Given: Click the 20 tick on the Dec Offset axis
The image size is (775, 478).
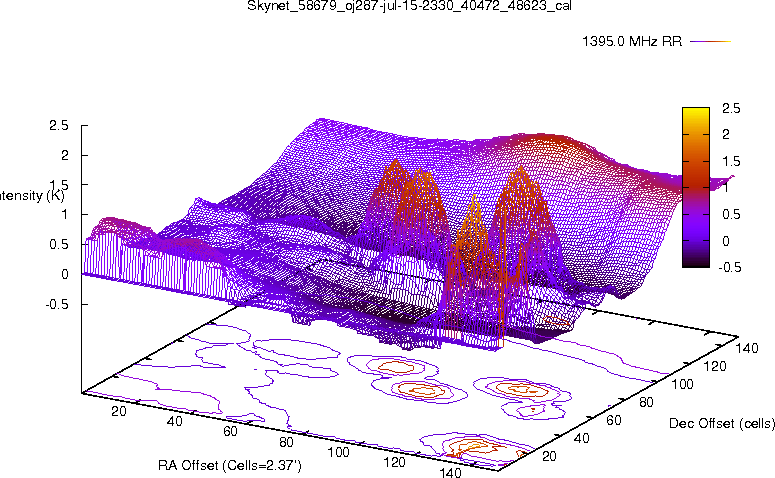Looking at the screenshot, I should pyautogui.click(x=549, y=456).
